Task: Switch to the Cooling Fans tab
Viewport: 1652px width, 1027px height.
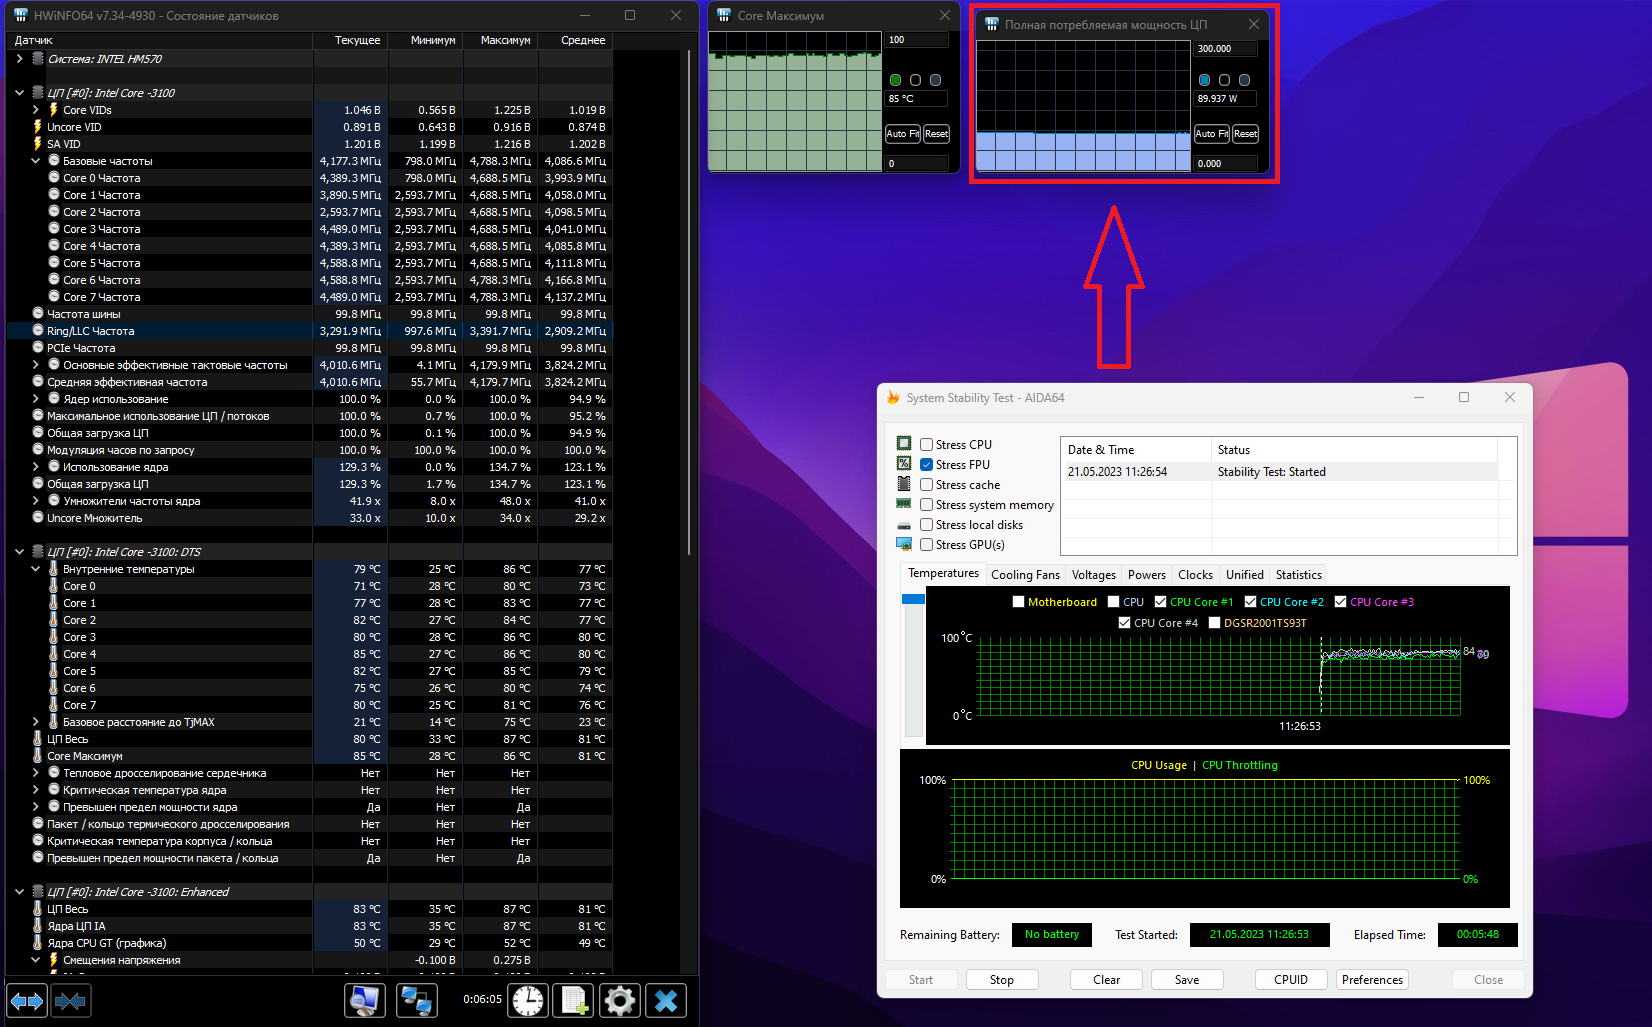Action: [1025, 575]
